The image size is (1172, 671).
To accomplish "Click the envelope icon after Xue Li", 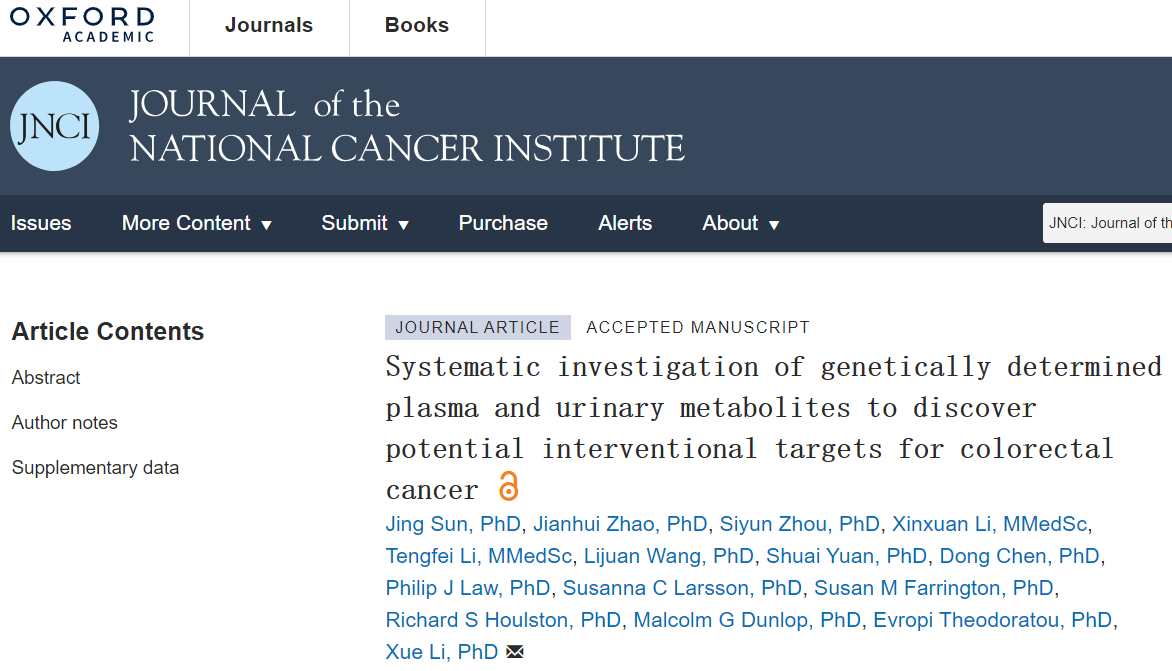I will (x=515, y=652).
